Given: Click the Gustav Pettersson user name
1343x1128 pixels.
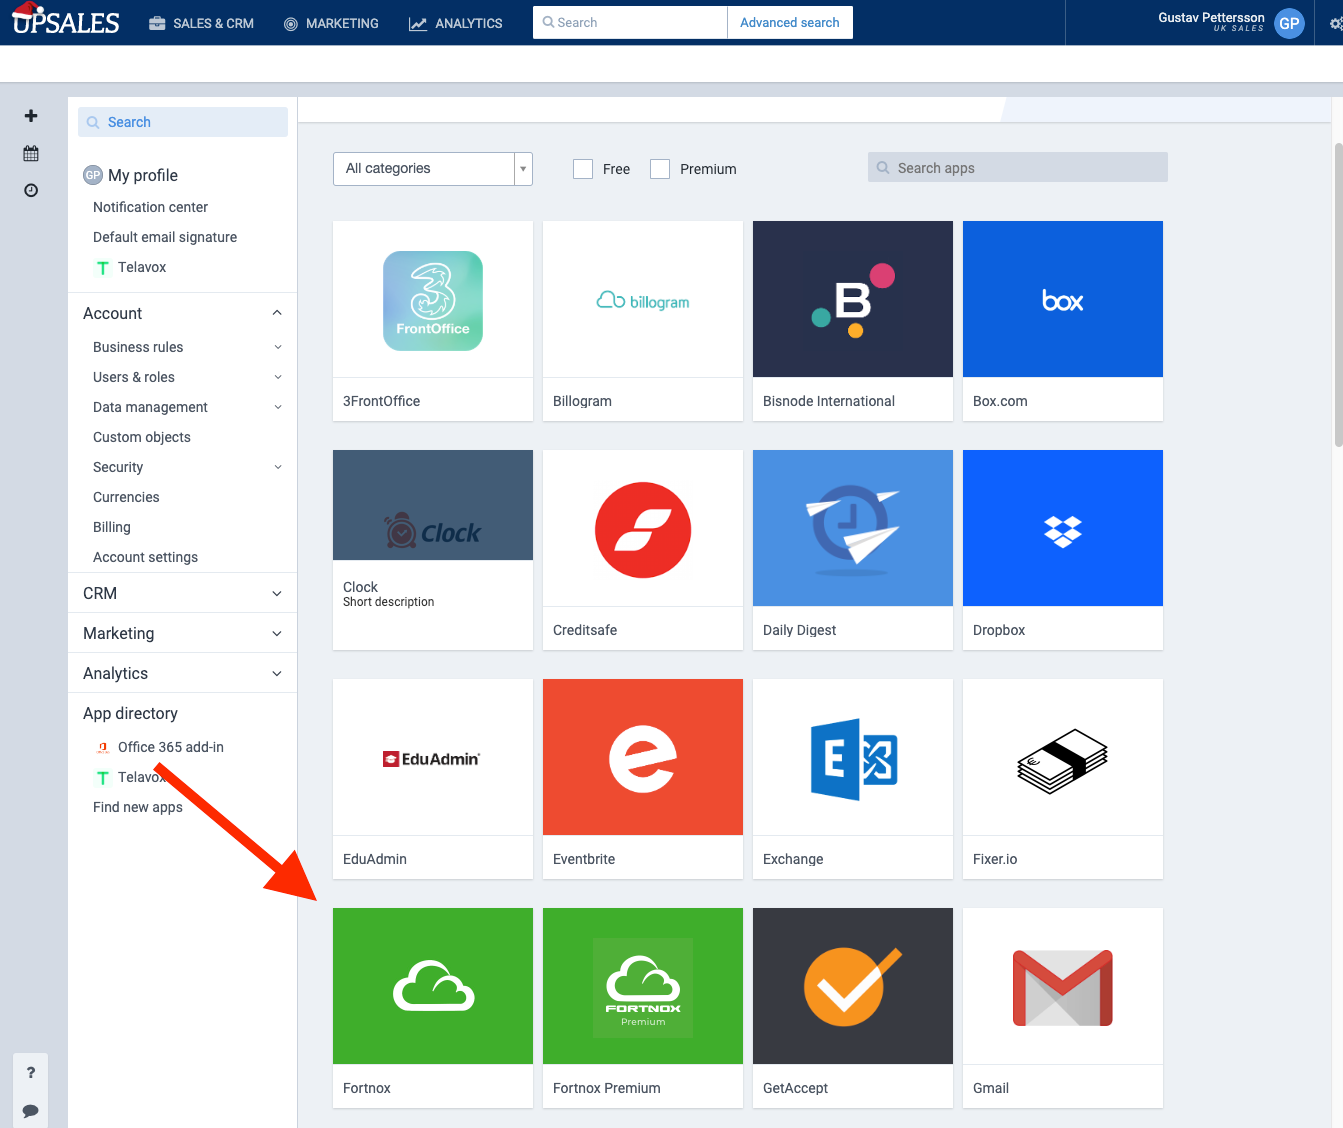Looking at the screenshot, I should [x=1211, y=17].
